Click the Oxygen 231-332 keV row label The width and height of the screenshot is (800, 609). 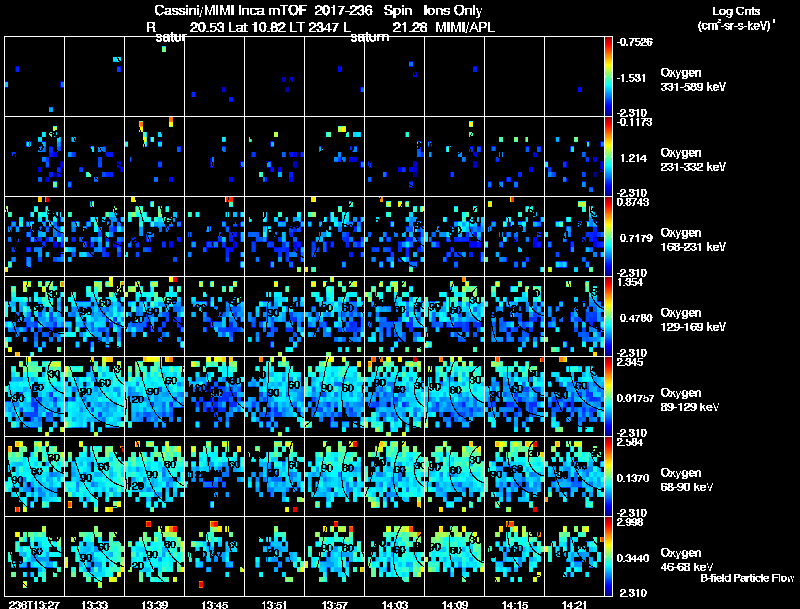click(693, 160)
